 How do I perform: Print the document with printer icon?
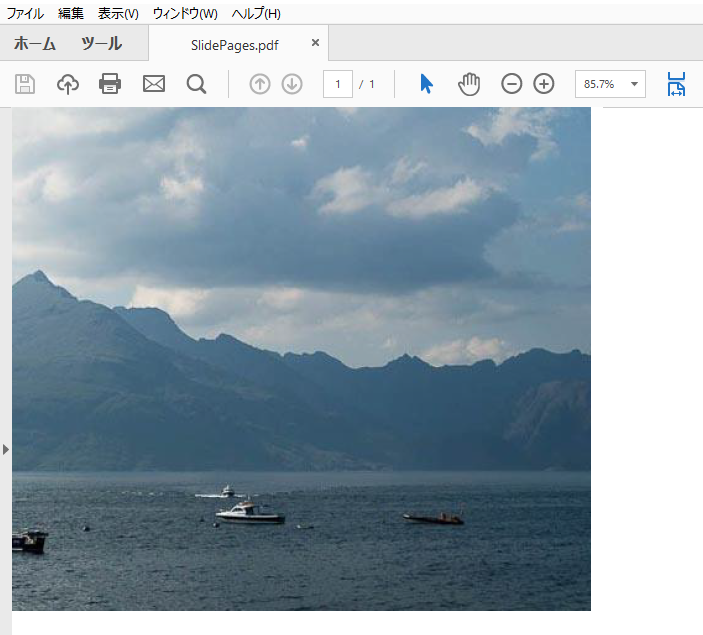[110, 84]
